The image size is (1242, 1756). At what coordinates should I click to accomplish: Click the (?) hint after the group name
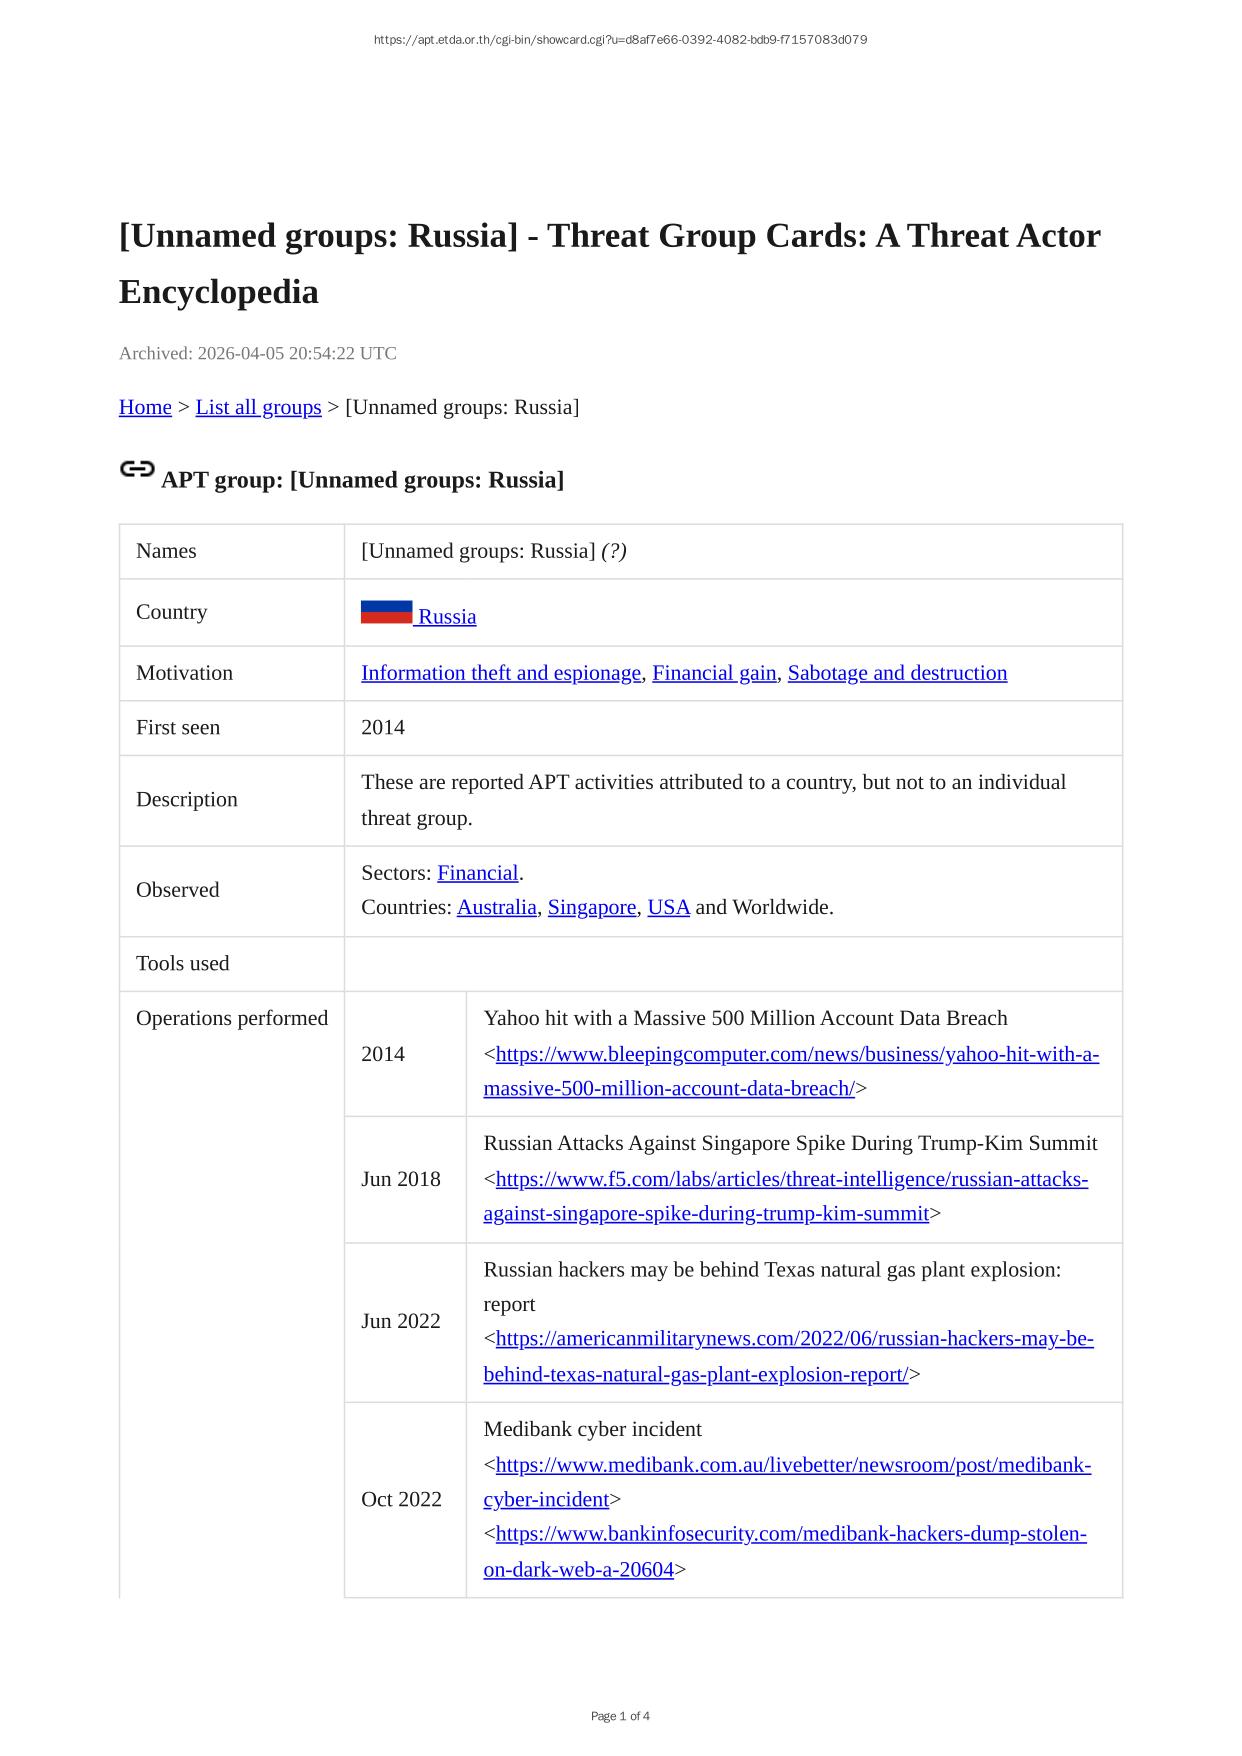[614, 551]
